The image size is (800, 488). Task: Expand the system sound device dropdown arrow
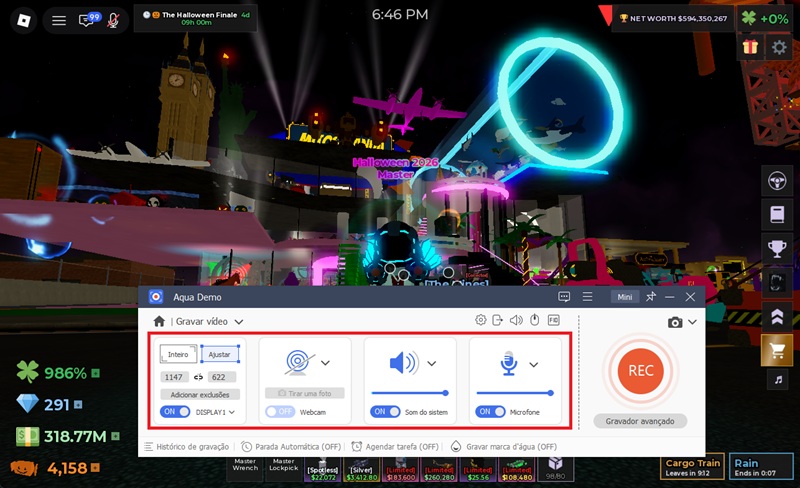click(432, 363)
